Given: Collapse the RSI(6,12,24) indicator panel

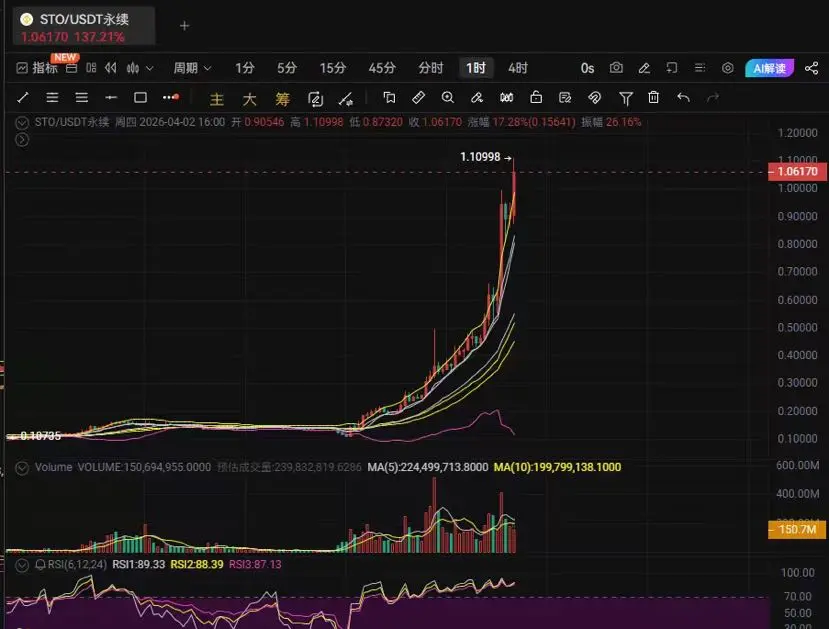Looking at the screenshot, I should [x=22, y=565].
